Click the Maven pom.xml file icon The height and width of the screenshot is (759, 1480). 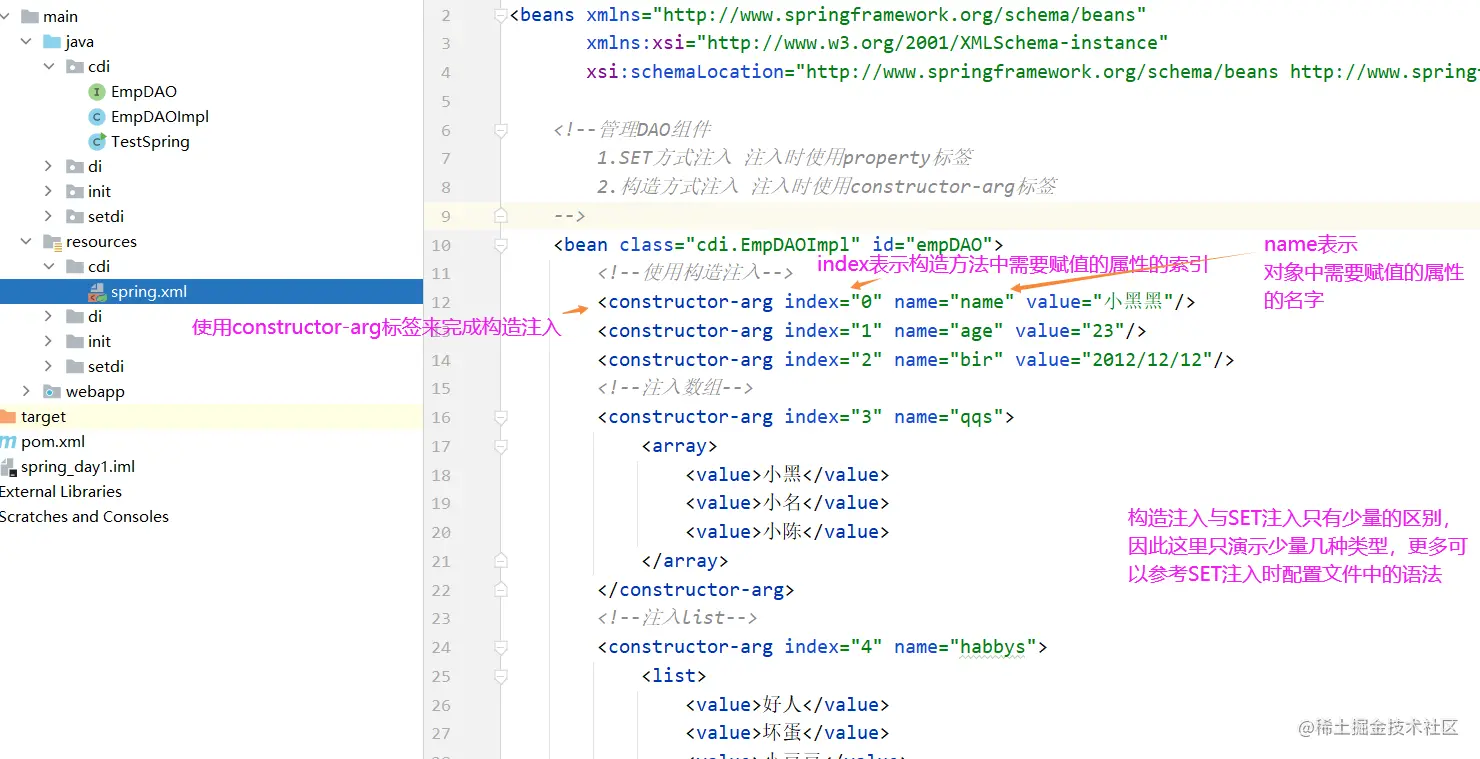click(x=8, y=442)
